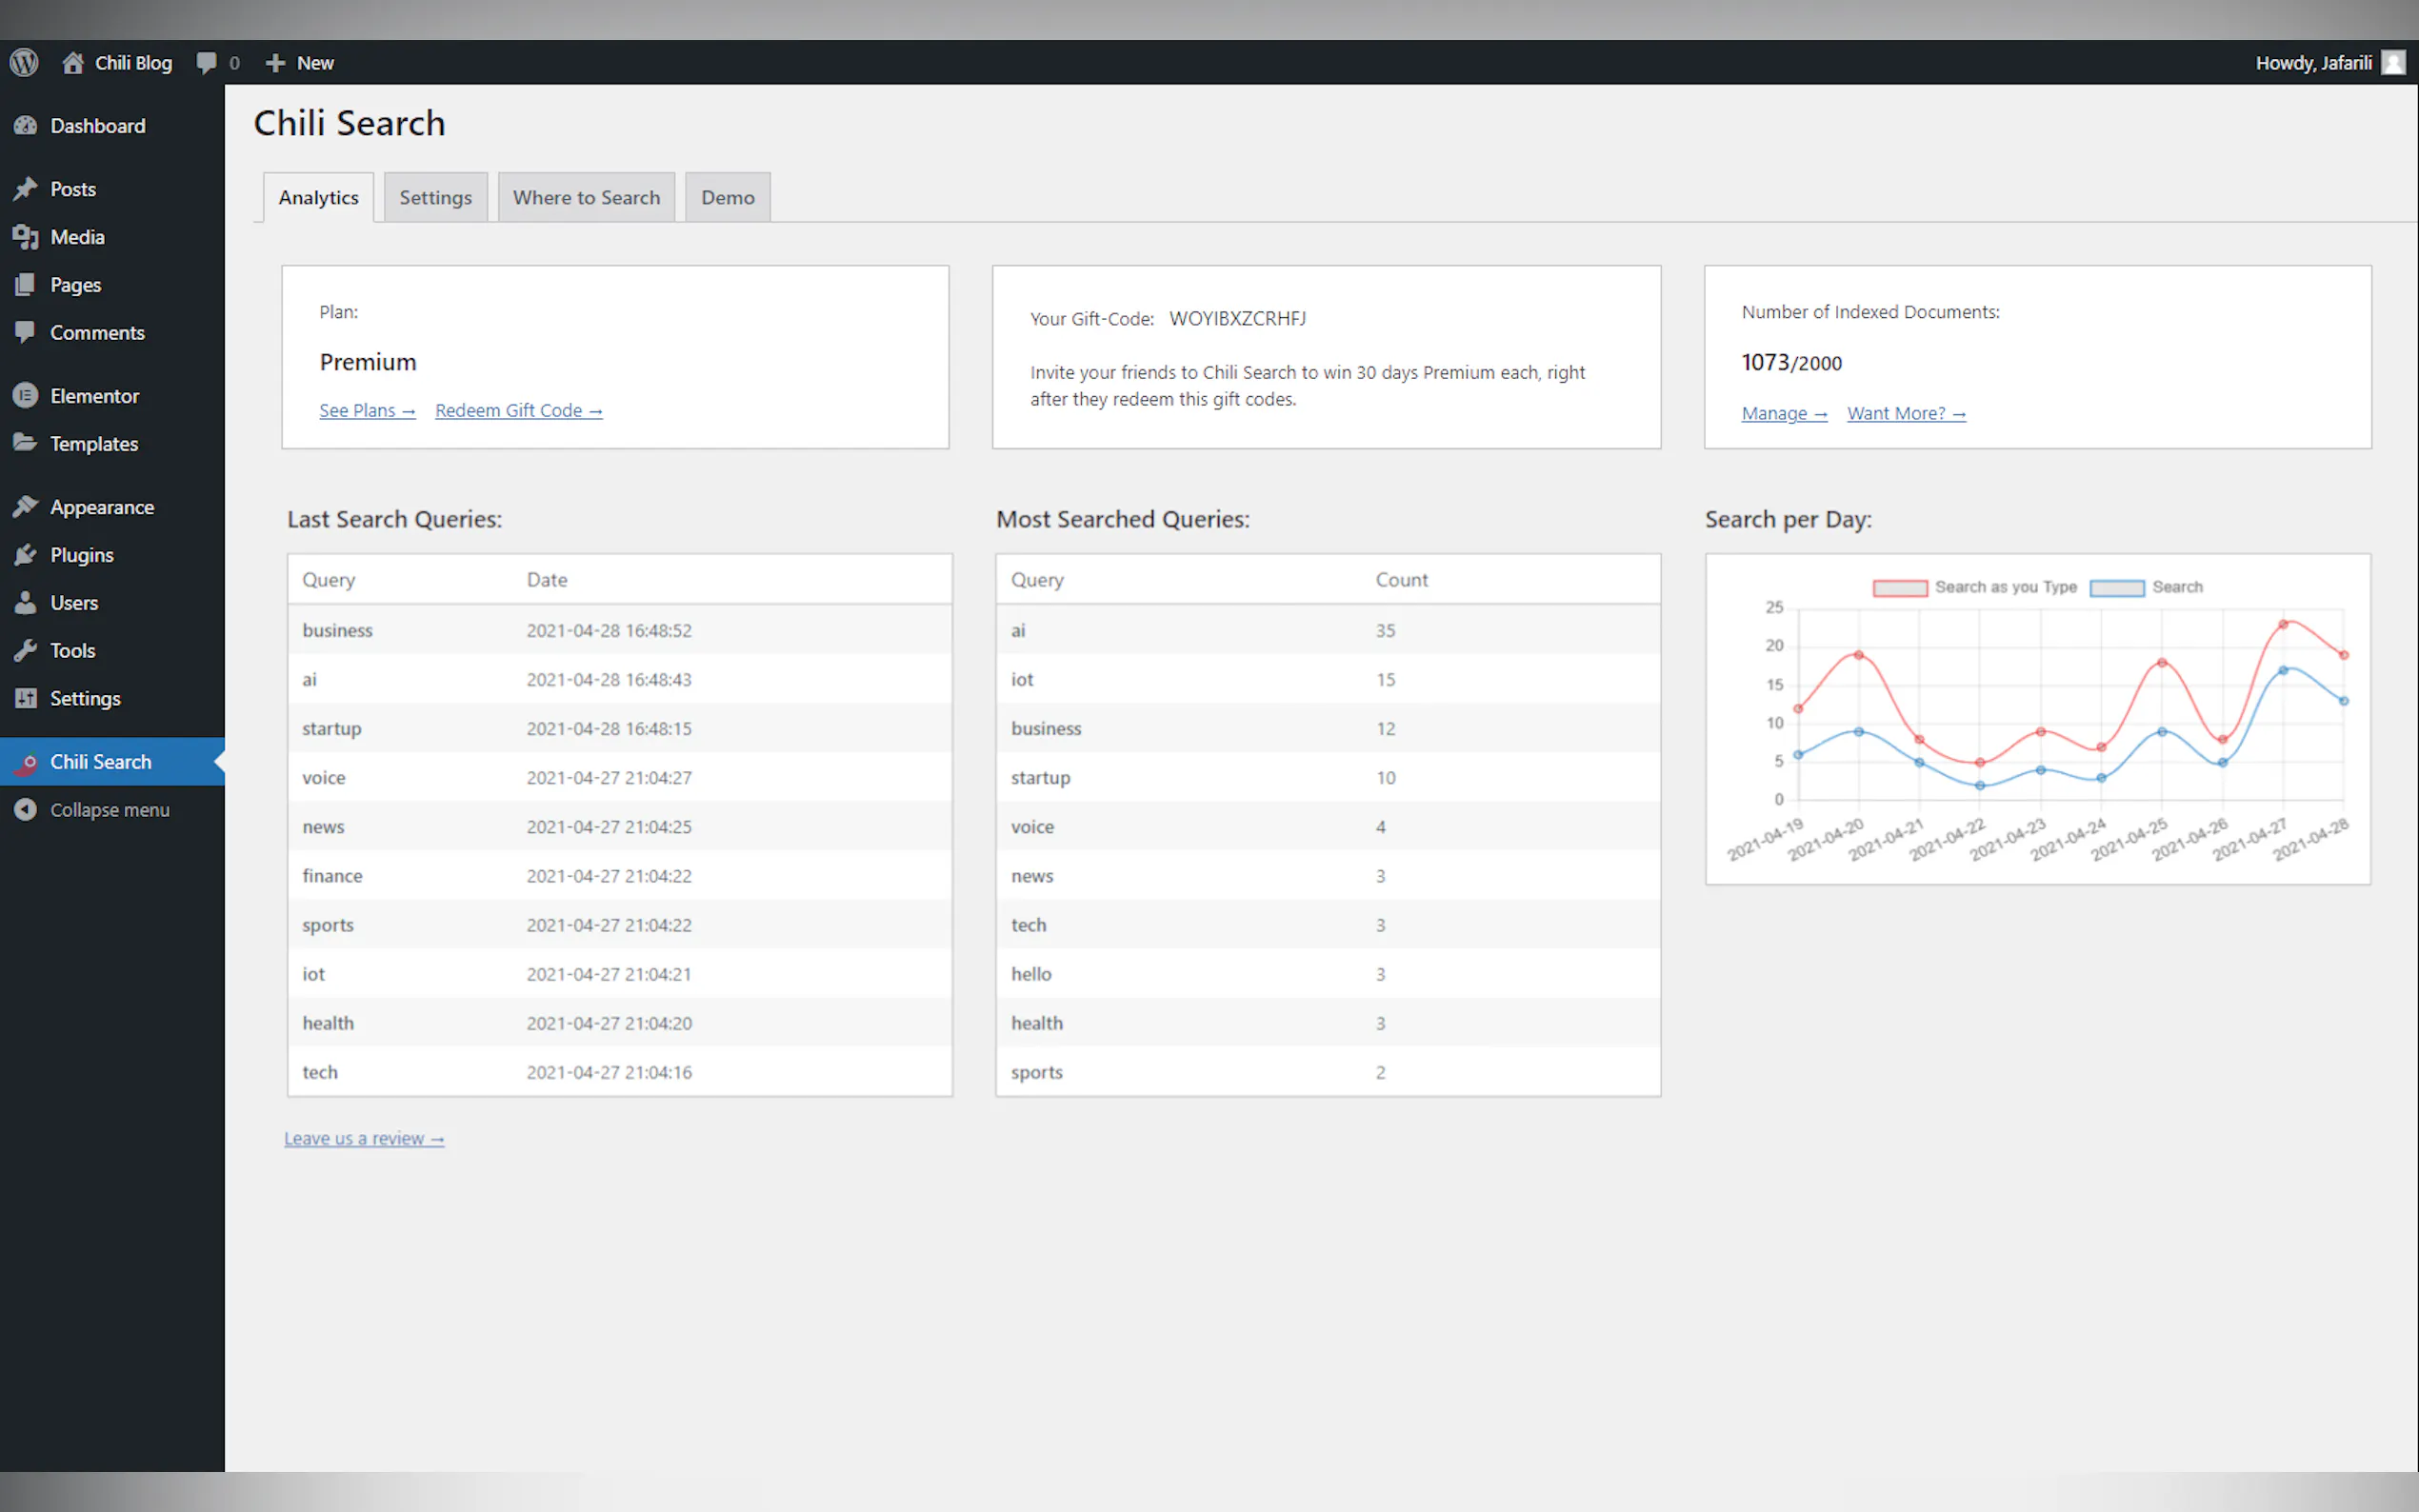Open the Dashboard gauge icon in sidebar
This screenshot has height=1512, width=2419.
pyautogui.click(x=26, y=126)
